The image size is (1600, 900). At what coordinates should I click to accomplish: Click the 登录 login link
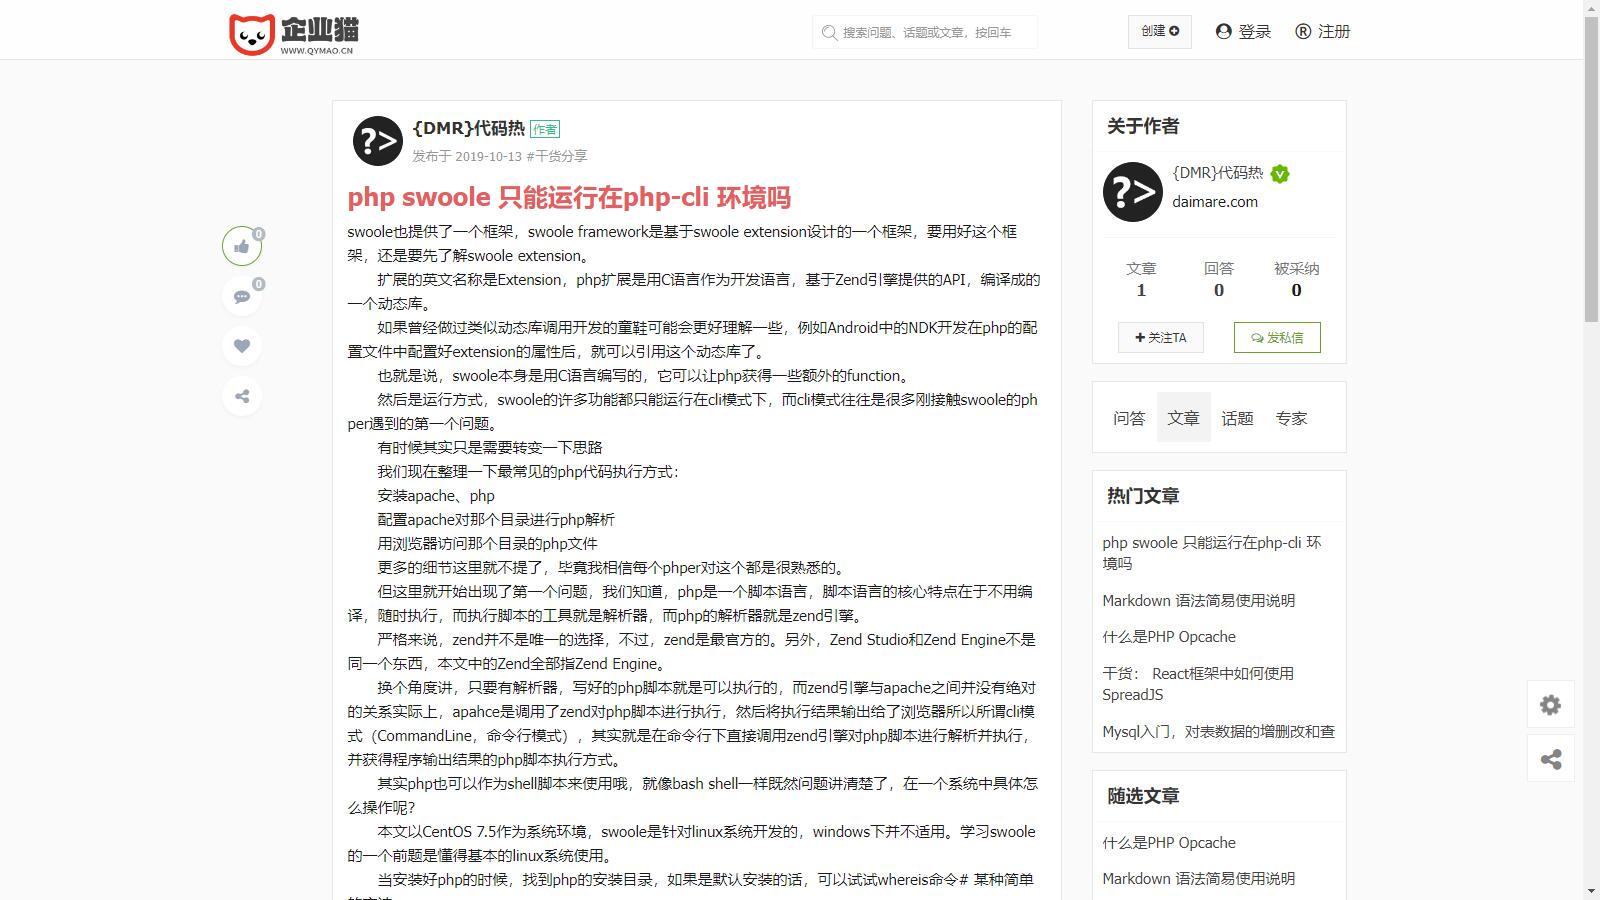coord(1243,31)
